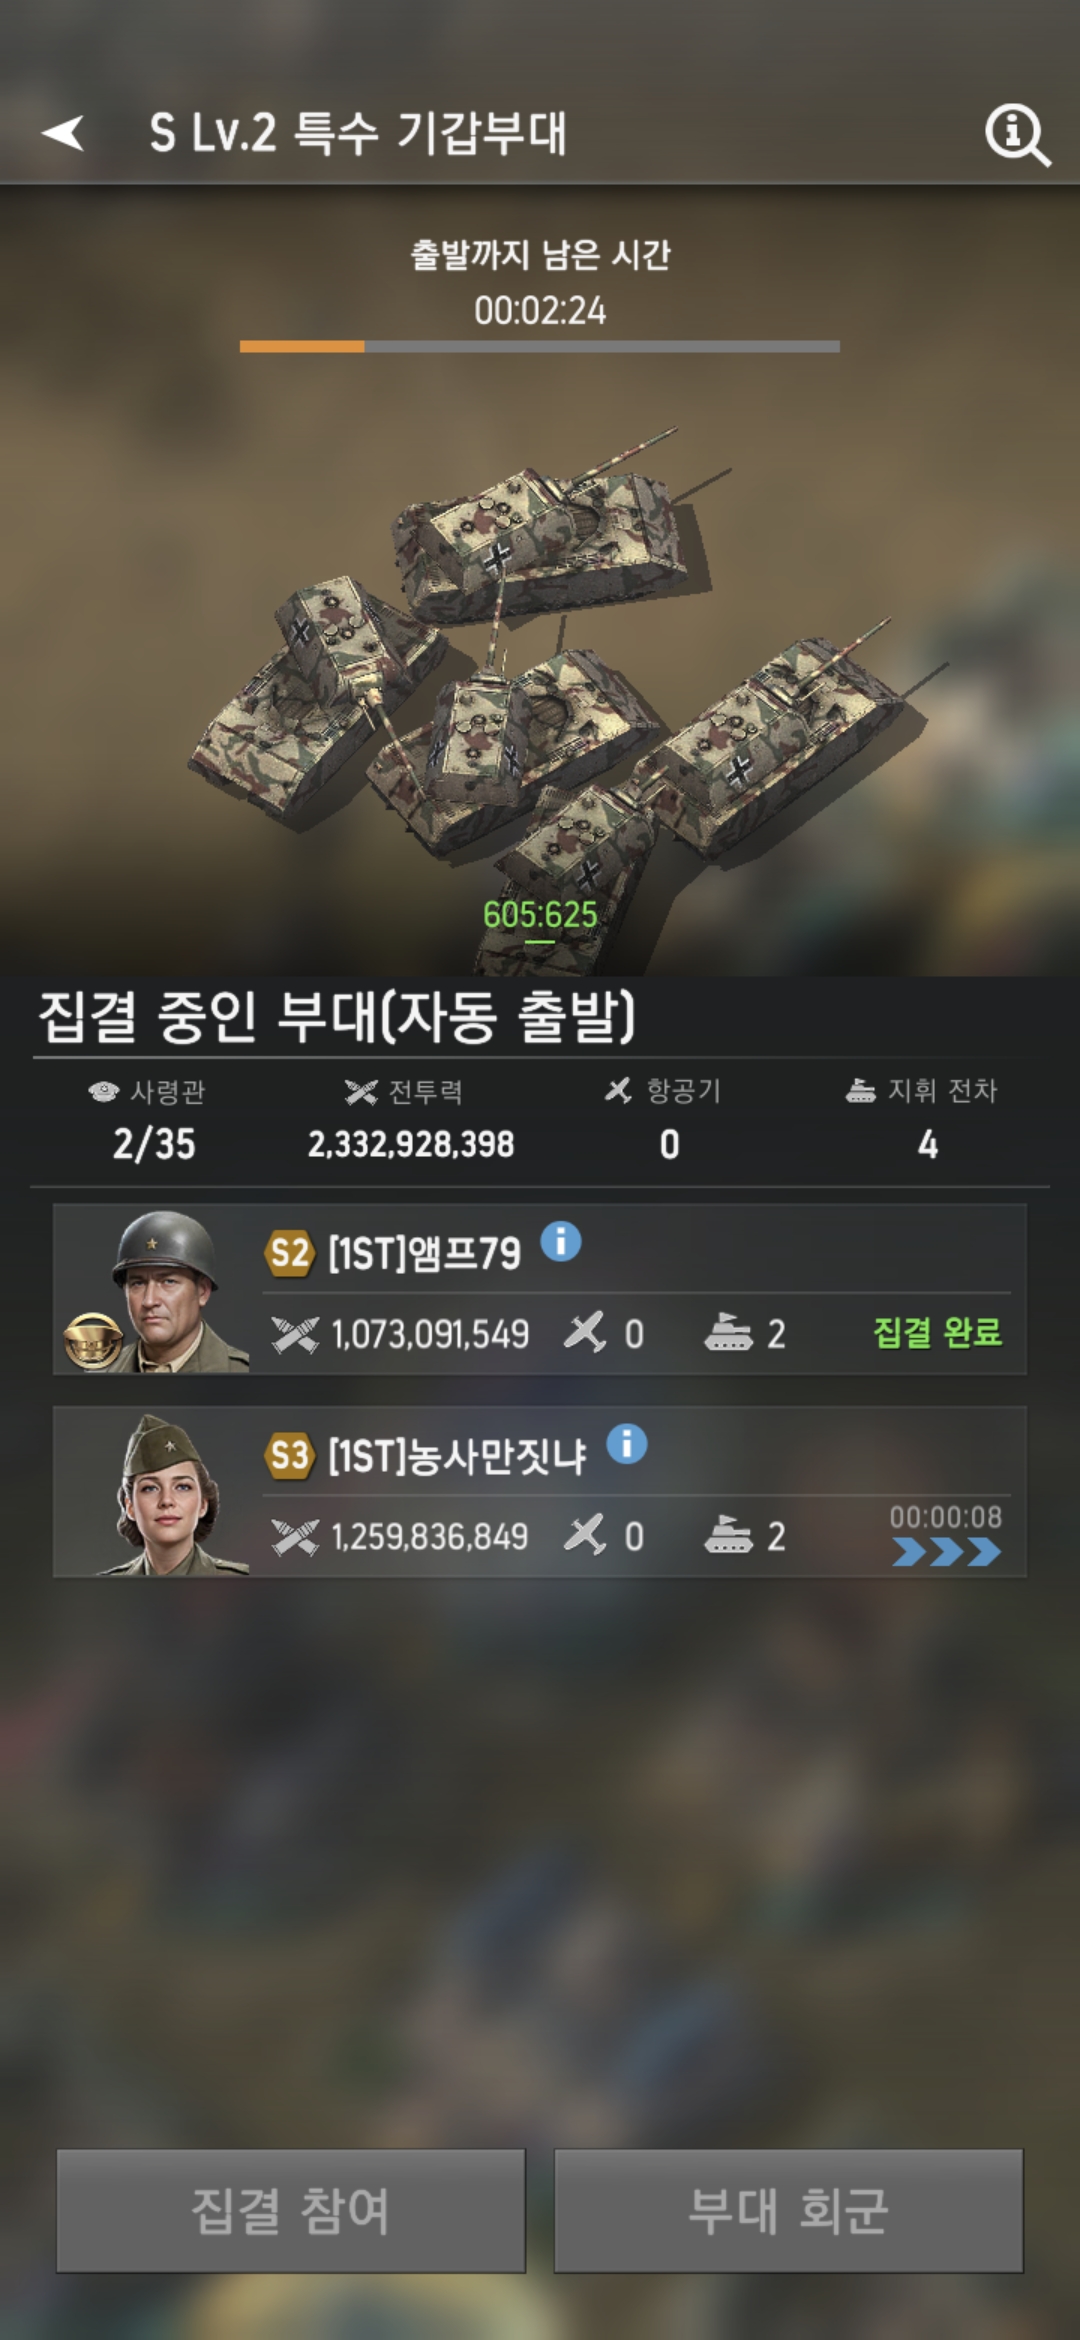This screenshot has width=1080, height=2340.
Task: Click the 605:625 coordinates link
Action: [x=540, y=915]
